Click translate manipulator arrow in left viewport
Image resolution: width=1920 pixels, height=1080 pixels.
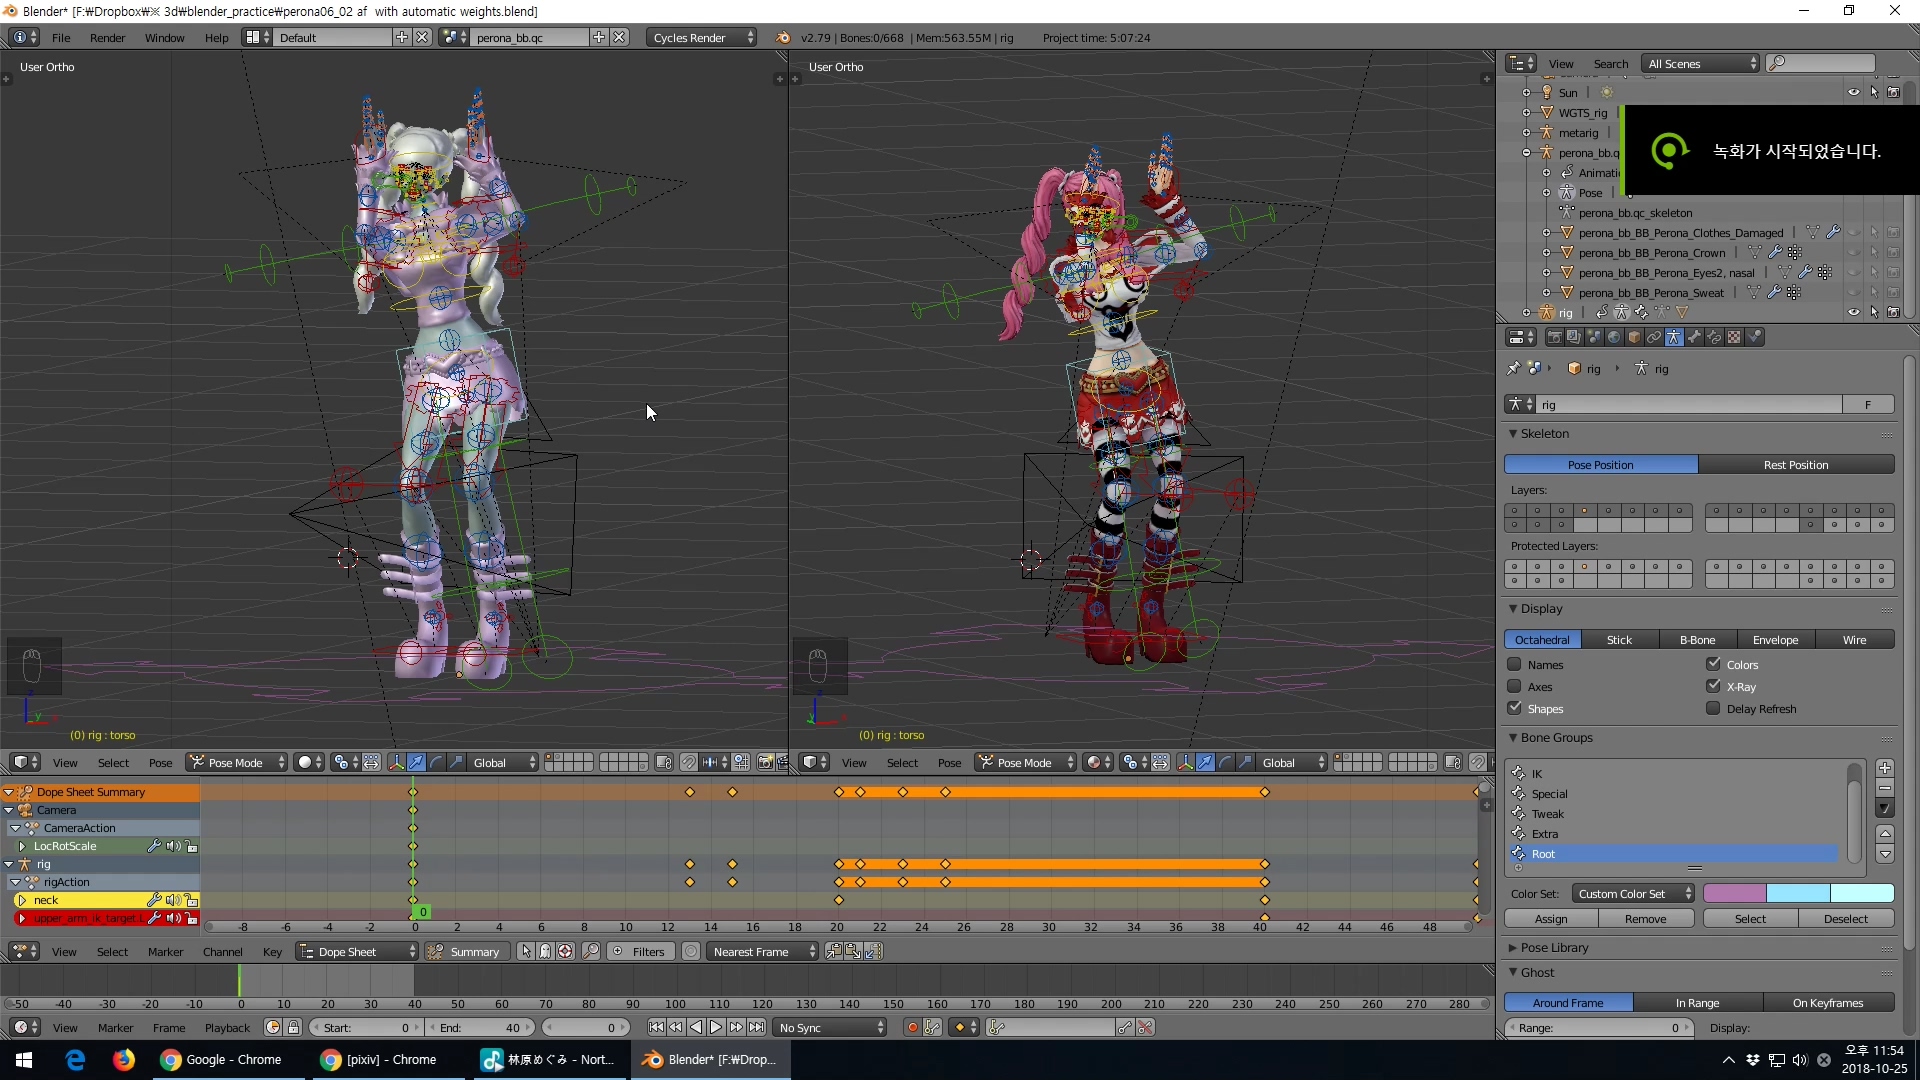(x=417, y=762)
